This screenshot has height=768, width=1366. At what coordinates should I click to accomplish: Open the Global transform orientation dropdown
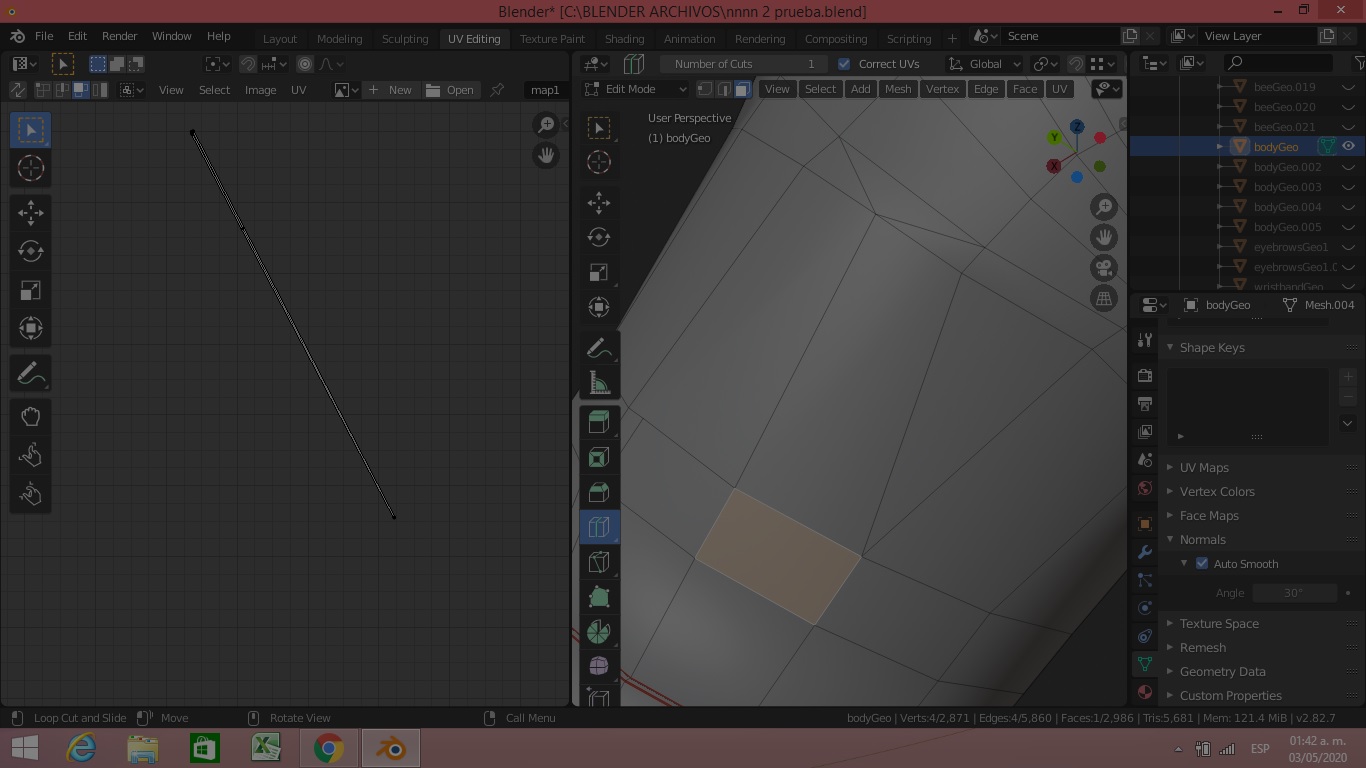pyautogui.click(x=984, y=64)
